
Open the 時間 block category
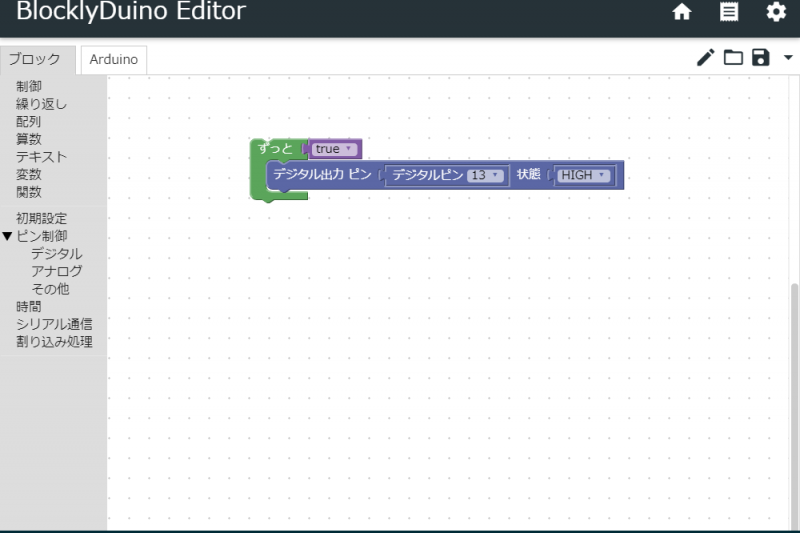29,307
